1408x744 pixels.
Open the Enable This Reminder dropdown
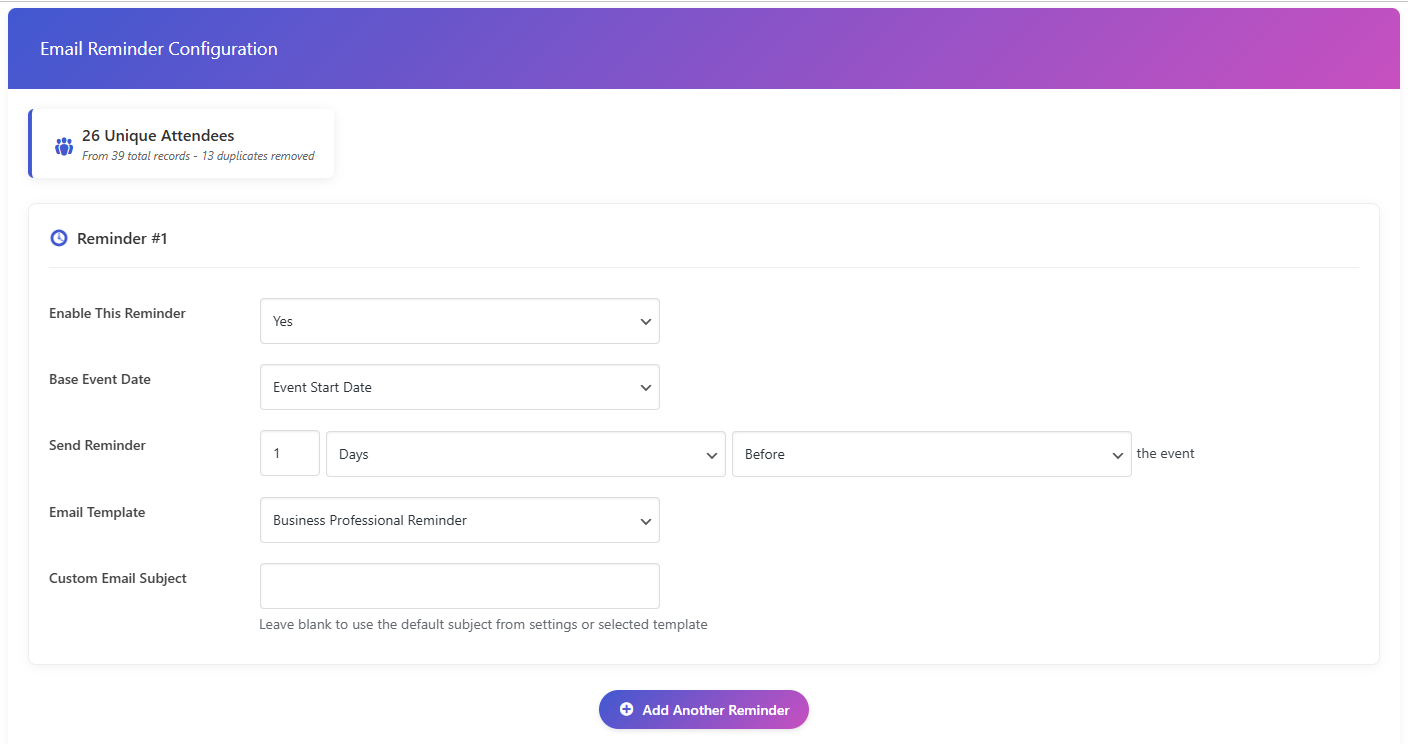[x=459, y=321]
